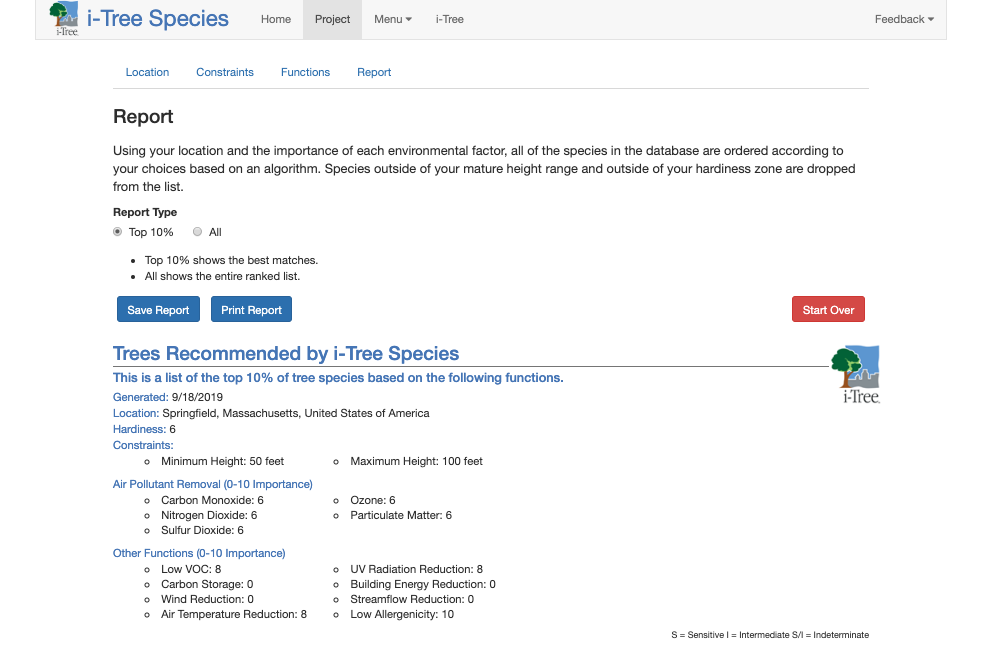Switch to the Constraints tab
The height and width of the screenshot is (653, 1008).
225,72
